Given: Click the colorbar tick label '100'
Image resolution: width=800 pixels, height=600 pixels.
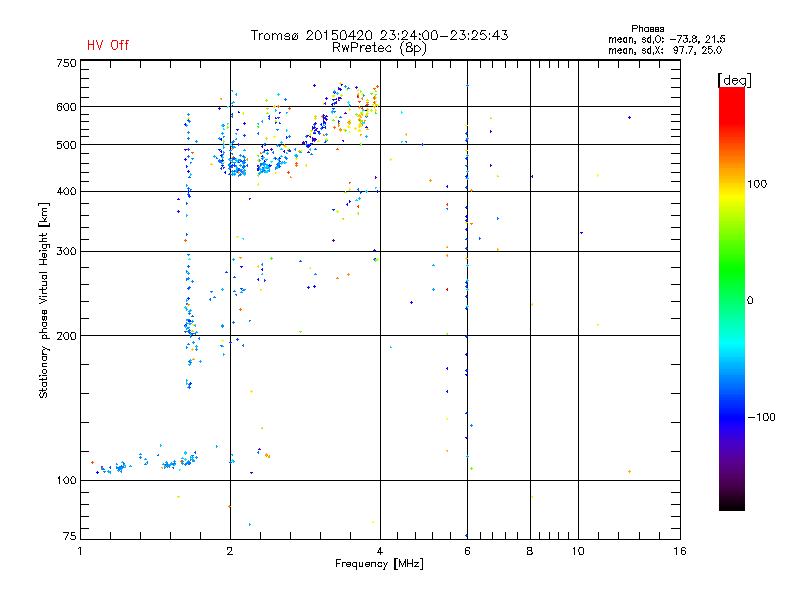Looking at the screenshot, I should (x=757, y=184).
